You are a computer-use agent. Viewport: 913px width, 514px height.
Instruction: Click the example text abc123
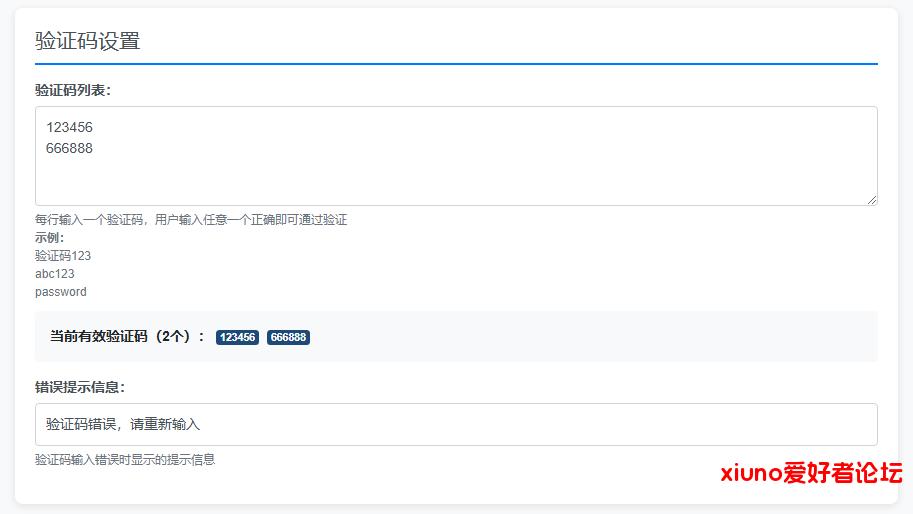pyautogui.click(x=55, y=274)
